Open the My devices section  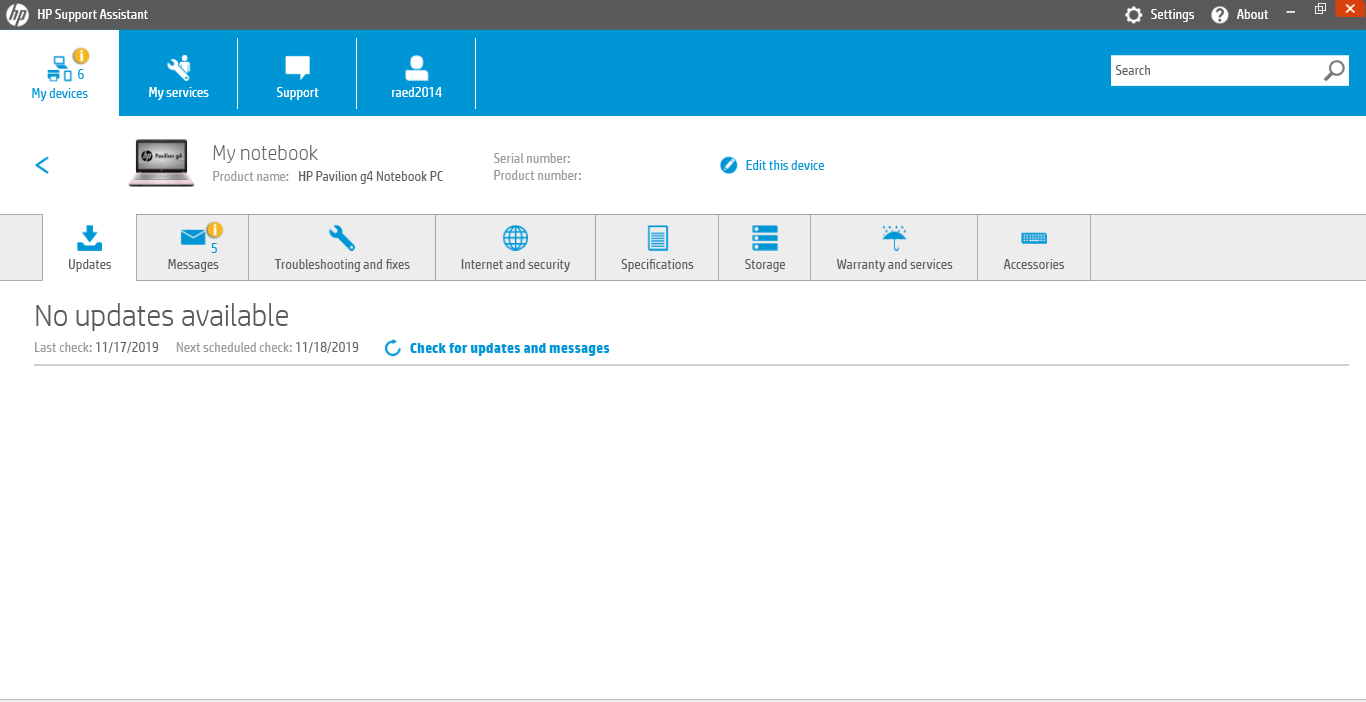[x=59, y=73]
